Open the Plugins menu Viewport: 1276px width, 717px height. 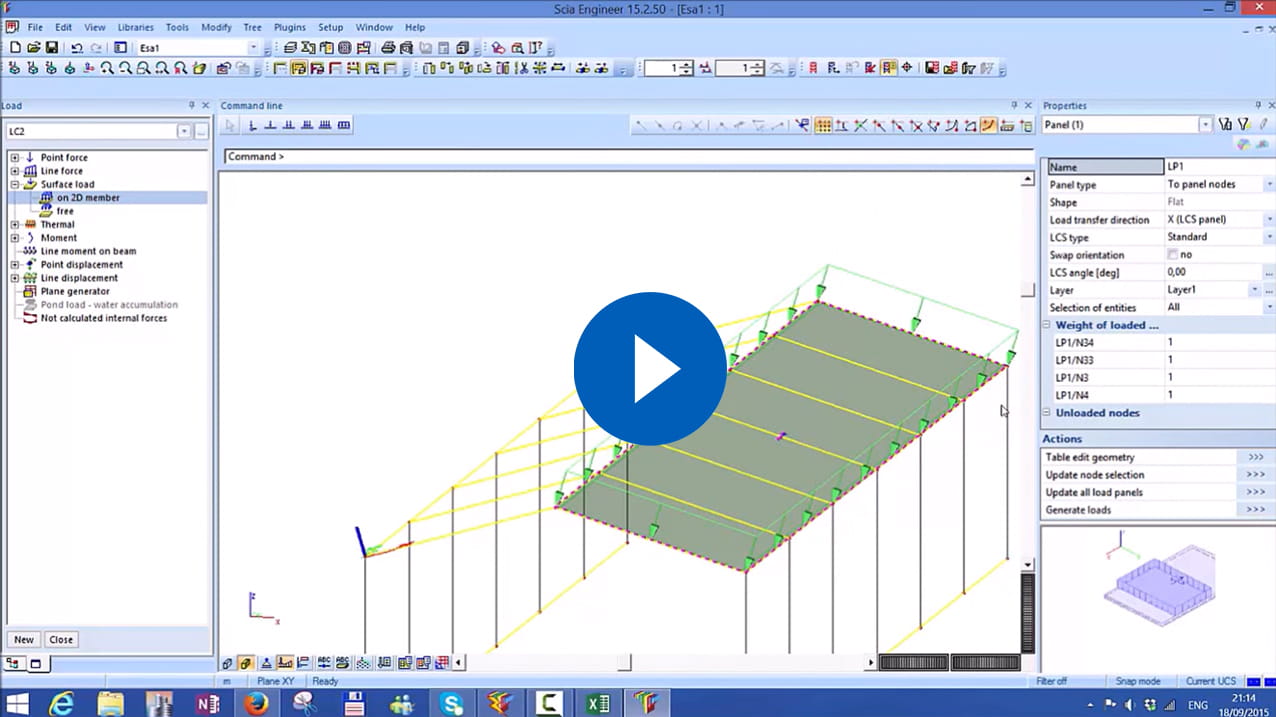tap(289, 27)
